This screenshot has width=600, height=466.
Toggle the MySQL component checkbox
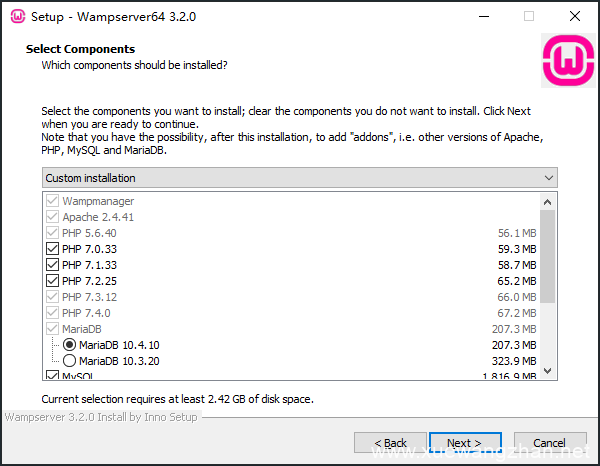tap(53, 376)
